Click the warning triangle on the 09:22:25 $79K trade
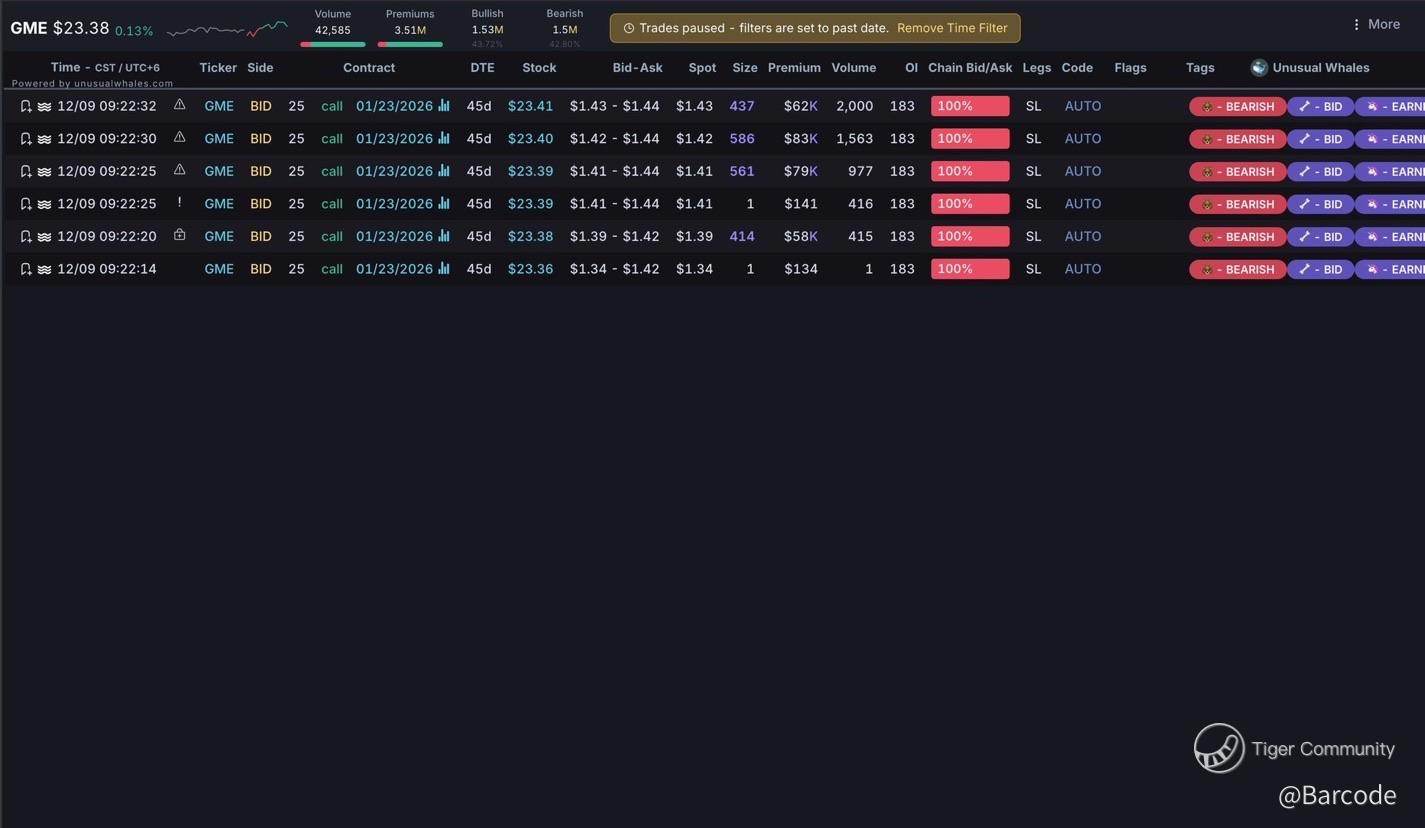Image resolution: width=1425 pixels, height=828 pixels. click(180, 170)
